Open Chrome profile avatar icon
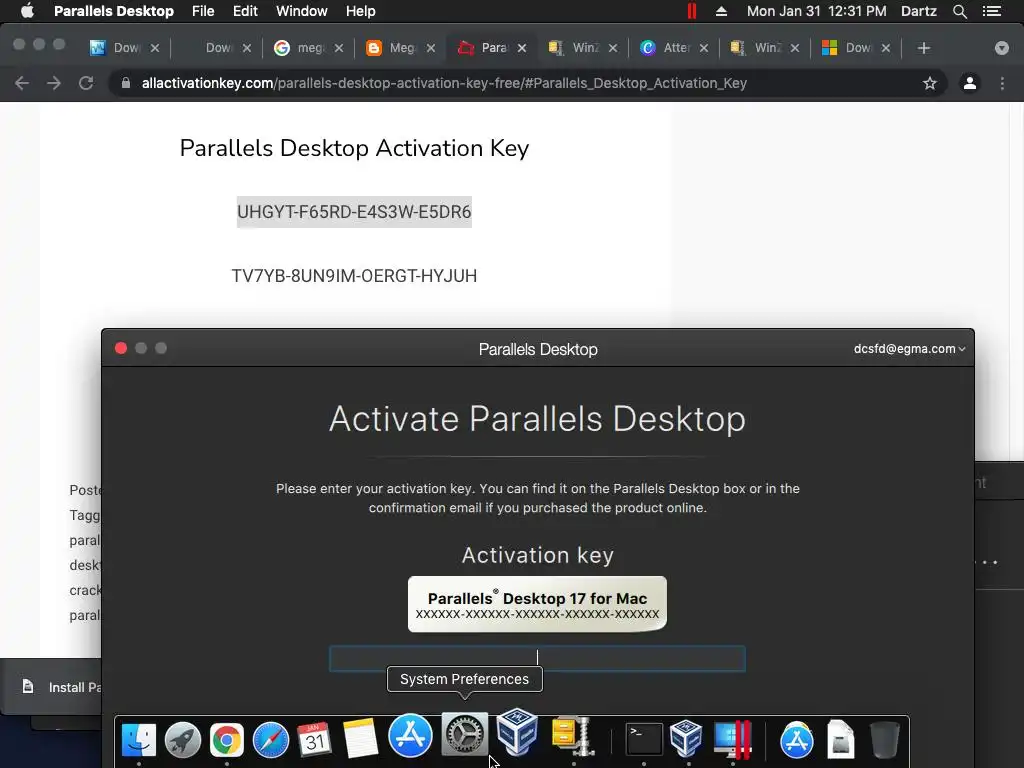Screen dimensions: 1024x768 click(970, 83)
